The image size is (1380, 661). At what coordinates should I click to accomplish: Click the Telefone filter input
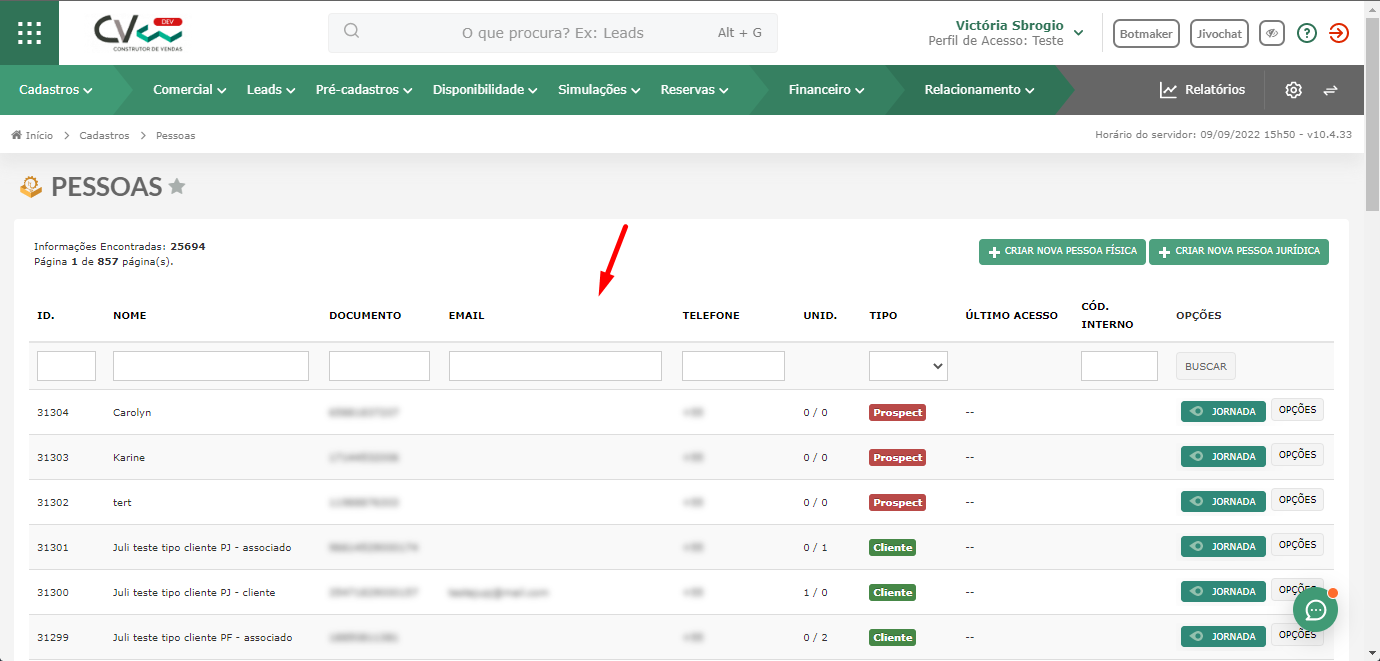point(733,366)
